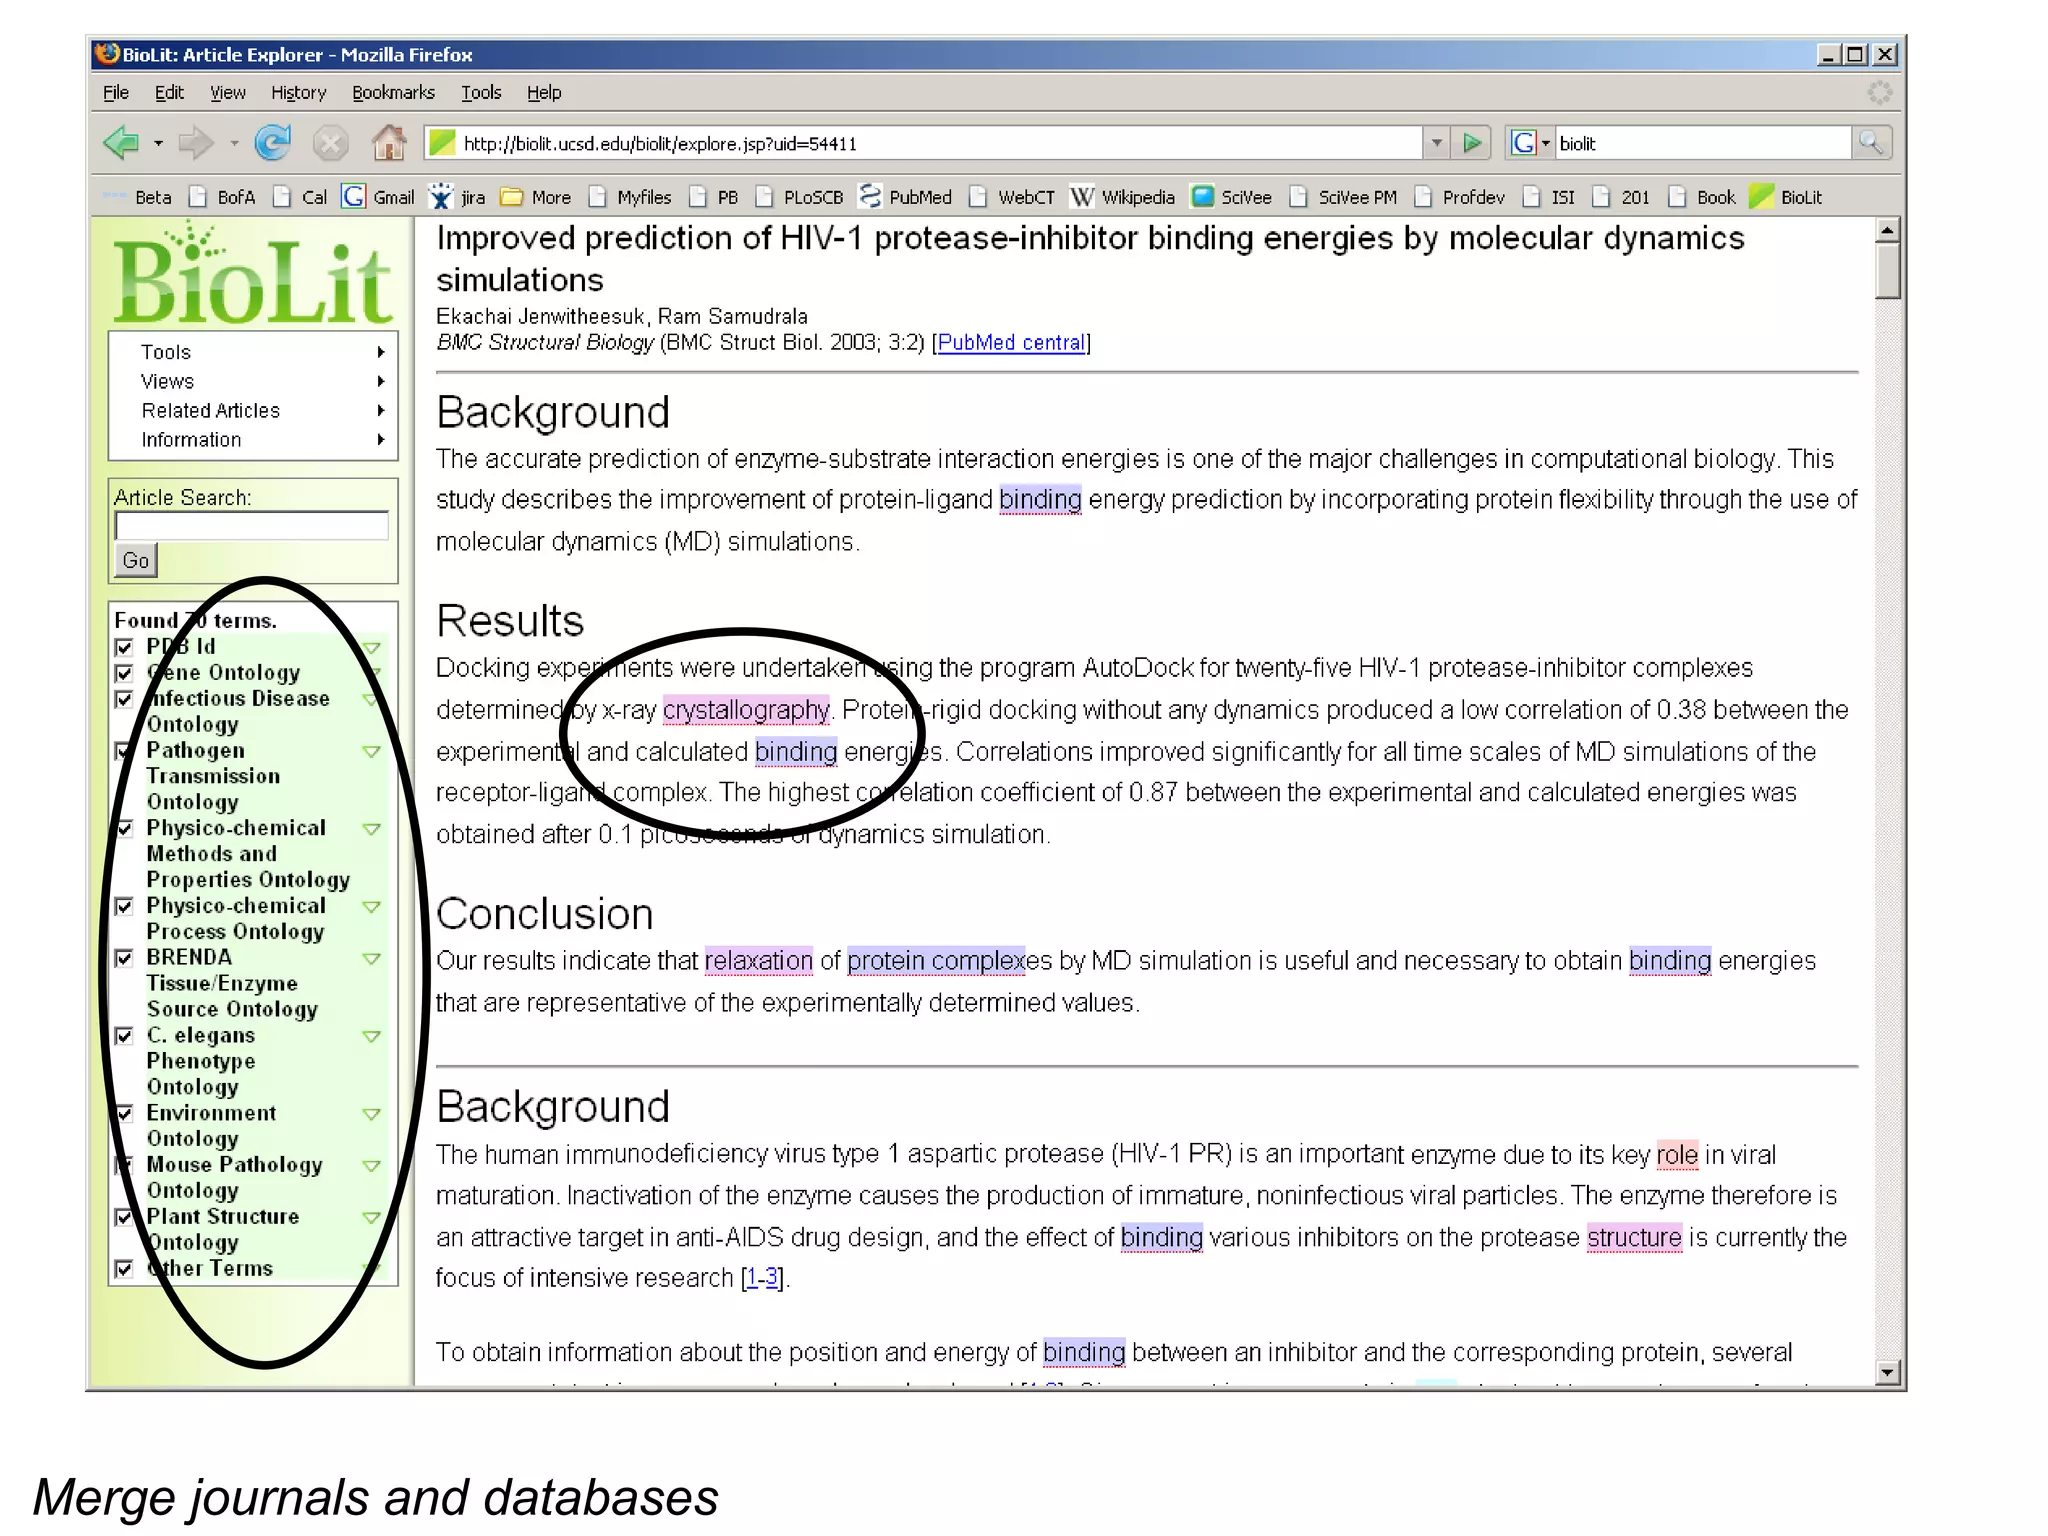Click the browser search box containing biolit
The image size is (2048, 1536).
pos(1702,143)
